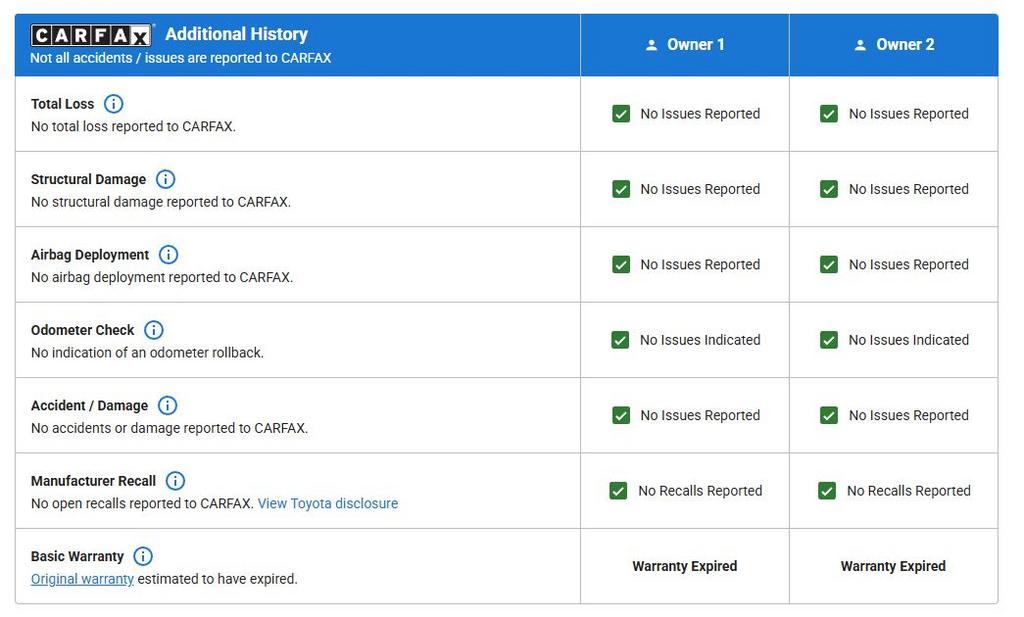Click the CARFAX logo in the header
The image size is (1024, 617).
point(91,36)
